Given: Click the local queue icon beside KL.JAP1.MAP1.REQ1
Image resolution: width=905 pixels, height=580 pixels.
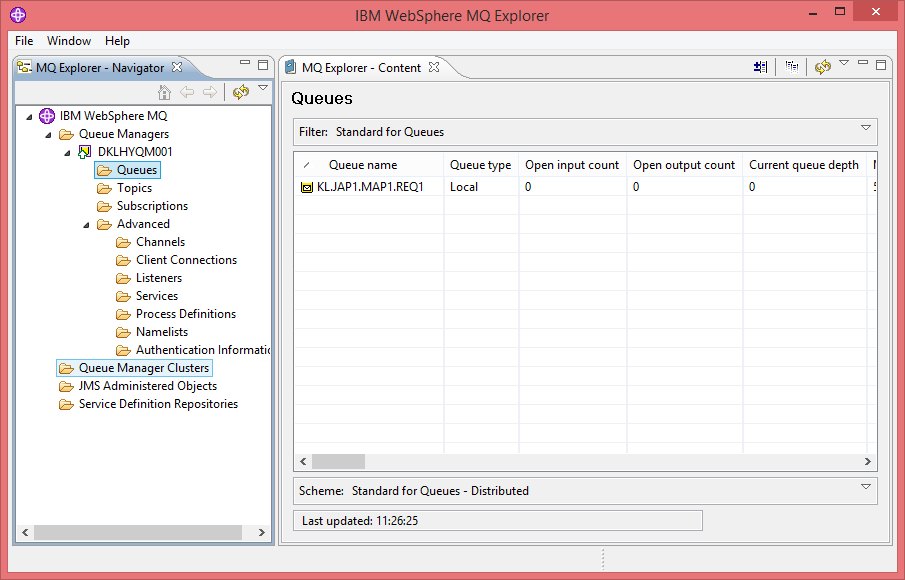Looking at the screenshot, I should [x=307, y=186].
